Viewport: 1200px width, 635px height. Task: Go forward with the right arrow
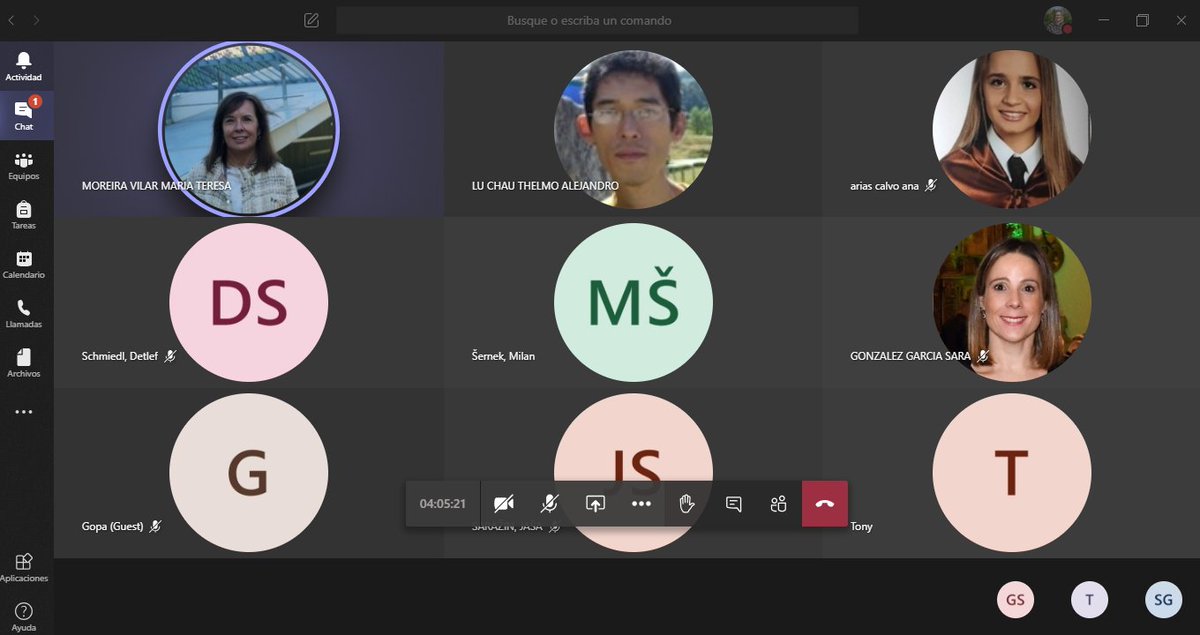click(37, 20)
